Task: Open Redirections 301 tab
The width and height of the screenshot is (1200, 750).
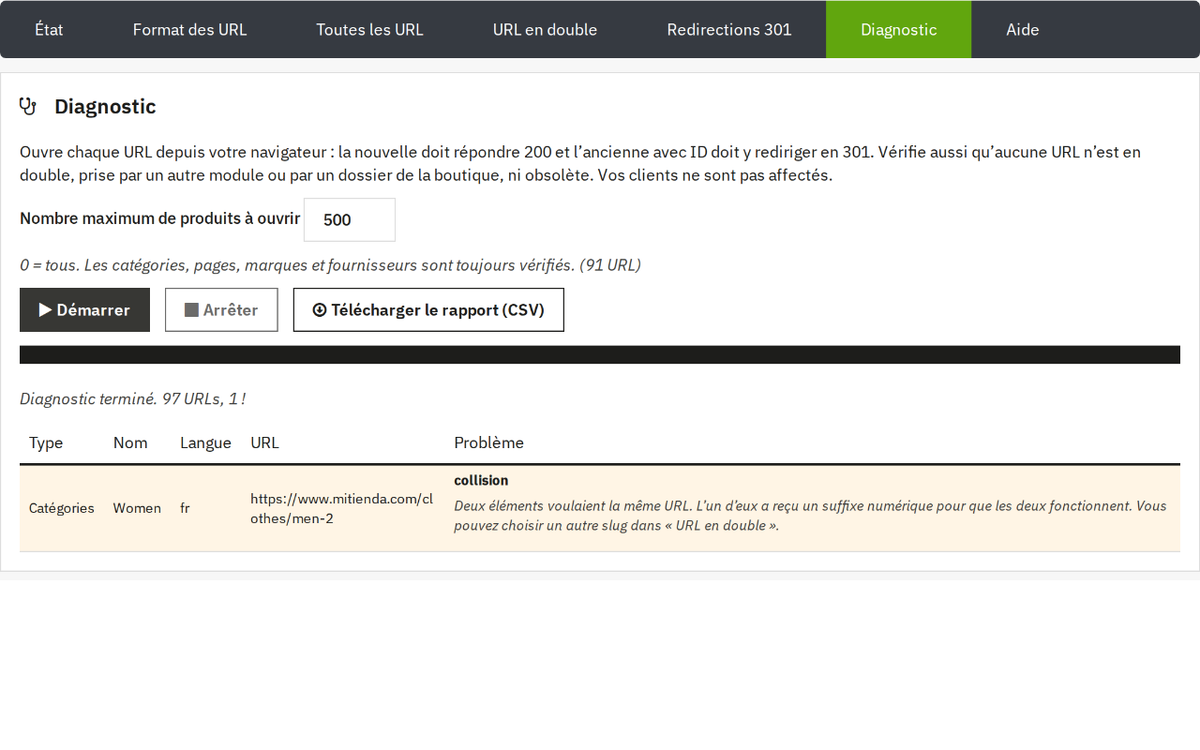Action: click(729, 29)
